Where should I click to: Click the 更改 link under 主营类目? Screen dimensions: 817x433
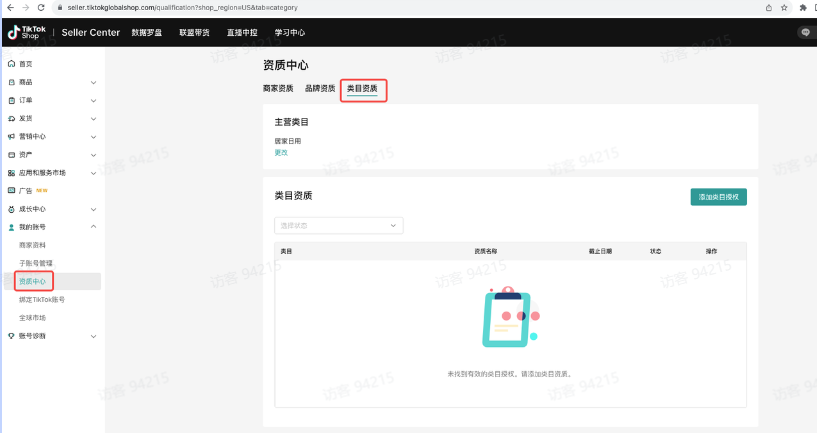[x=281, y=152]
